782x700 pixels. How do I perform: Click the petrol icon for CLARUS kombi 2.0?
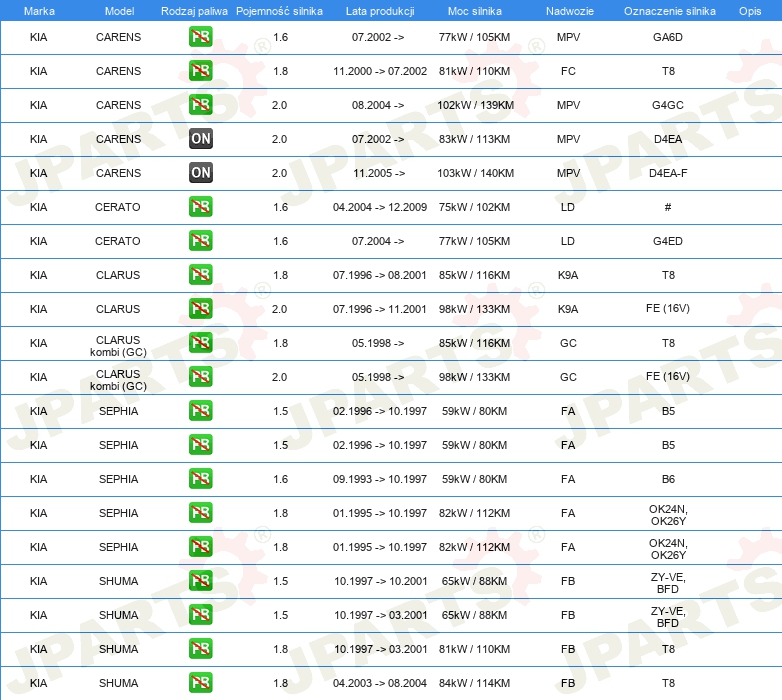point(200,377)
